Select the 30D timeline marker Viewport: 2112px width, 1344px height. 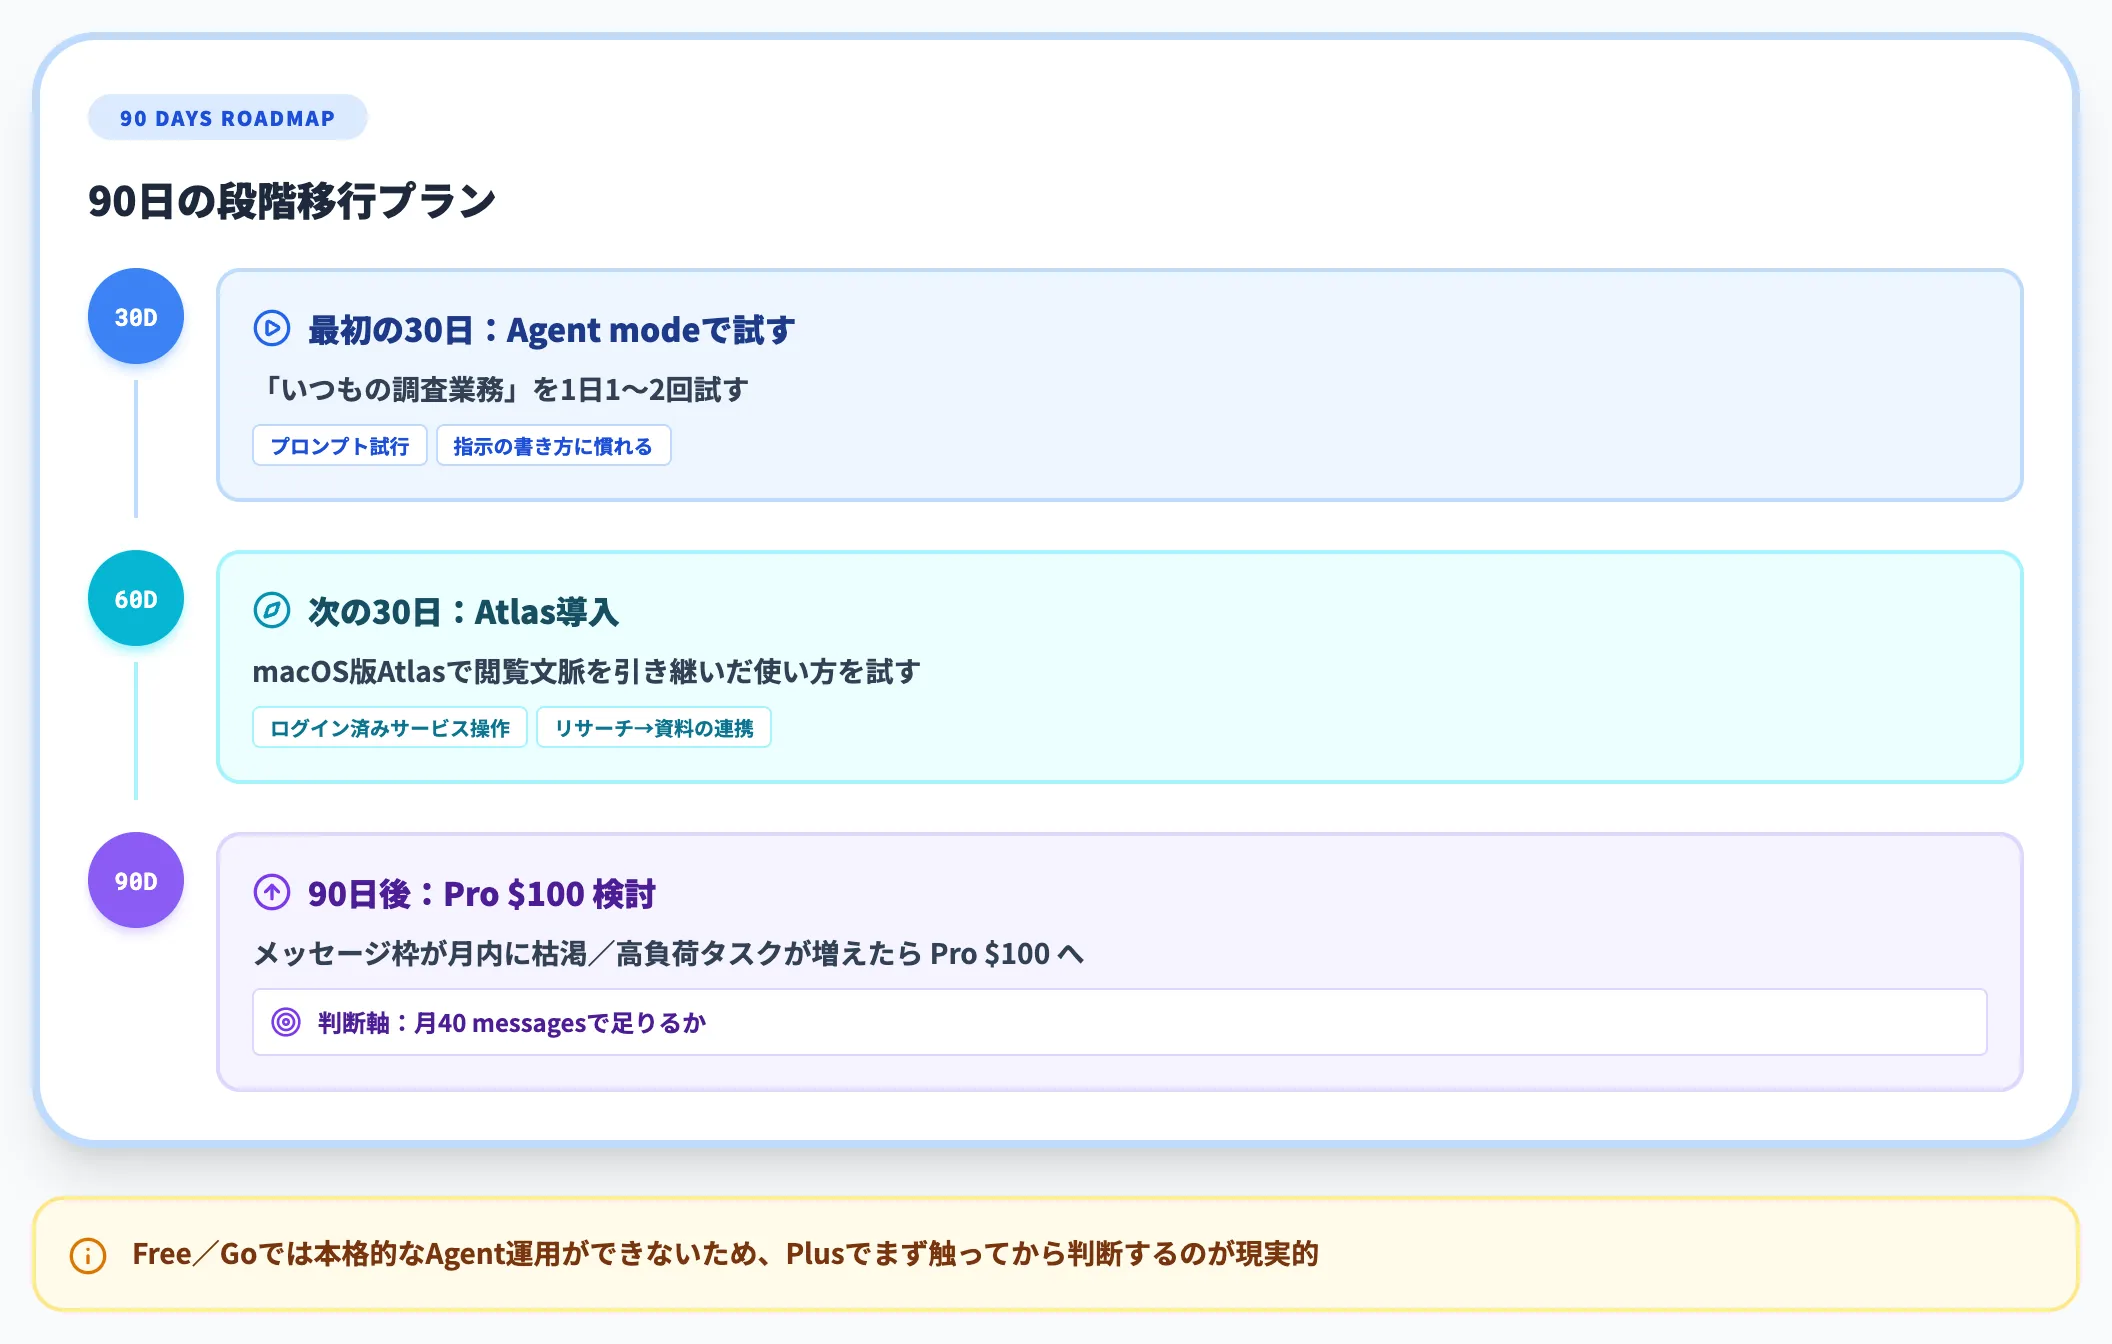click(136, 316)
